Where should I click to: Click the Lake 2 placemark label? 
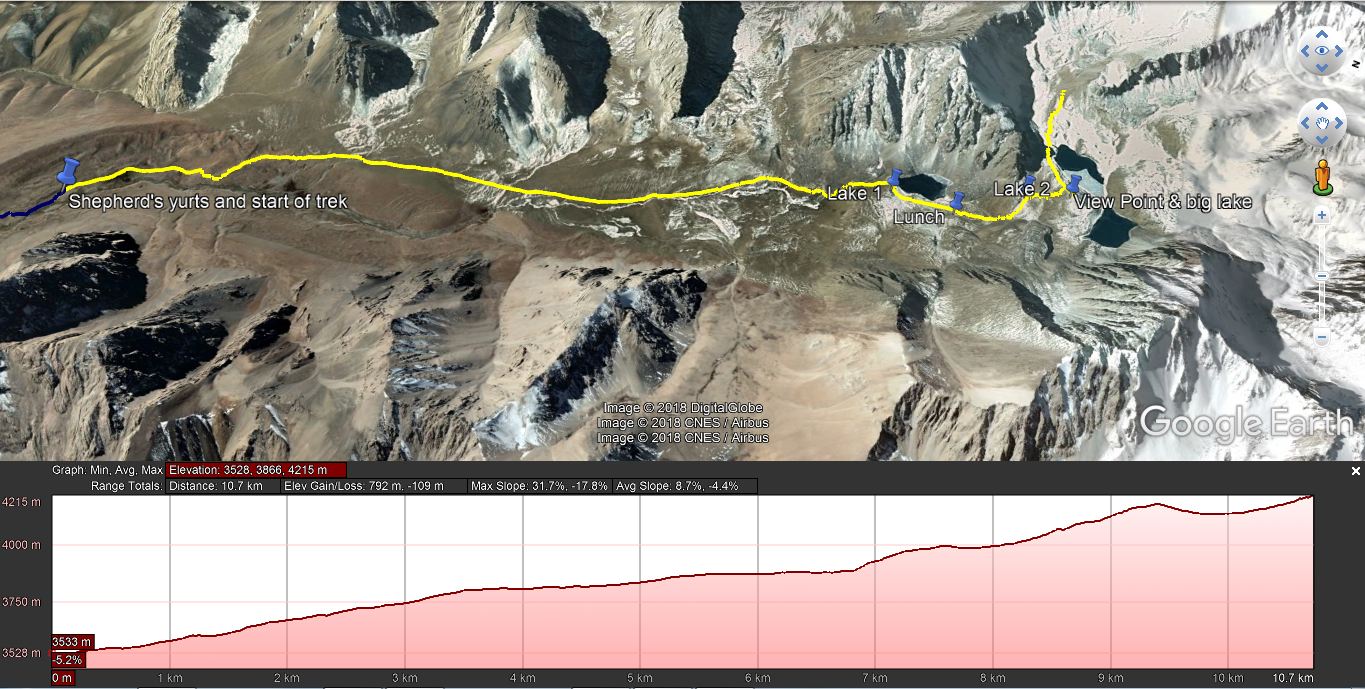click(x=1022, y=189)
